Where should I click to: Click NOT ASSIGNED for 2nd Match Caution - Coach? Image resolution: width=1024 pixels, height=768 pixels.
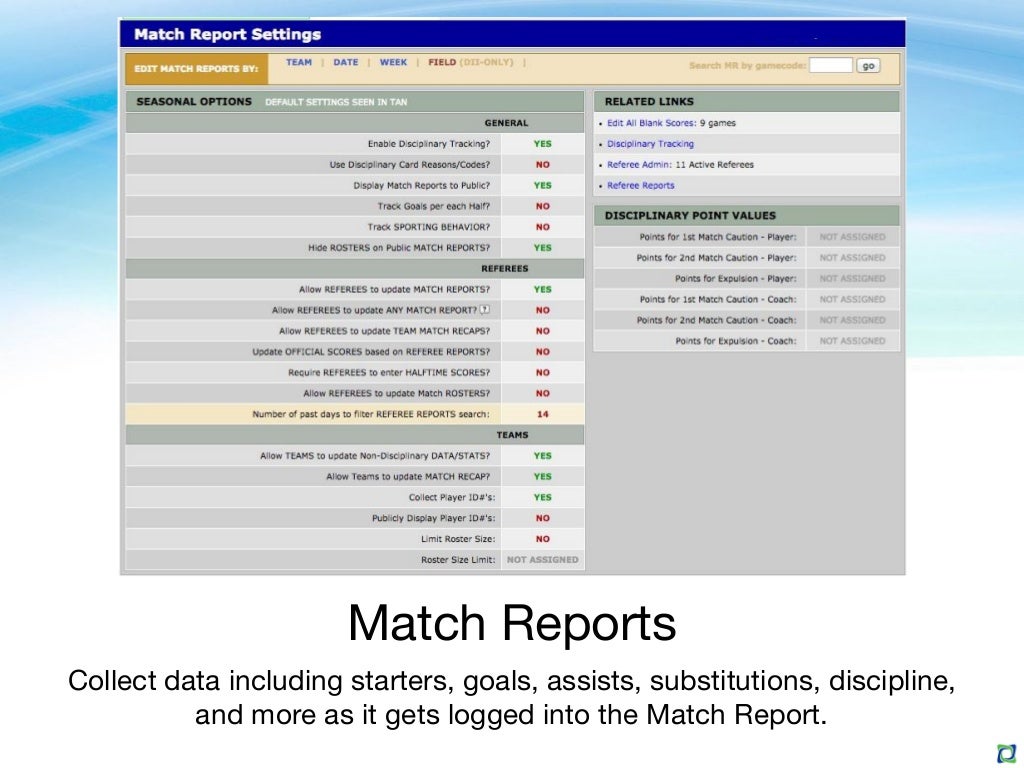[x=852, y=321]
